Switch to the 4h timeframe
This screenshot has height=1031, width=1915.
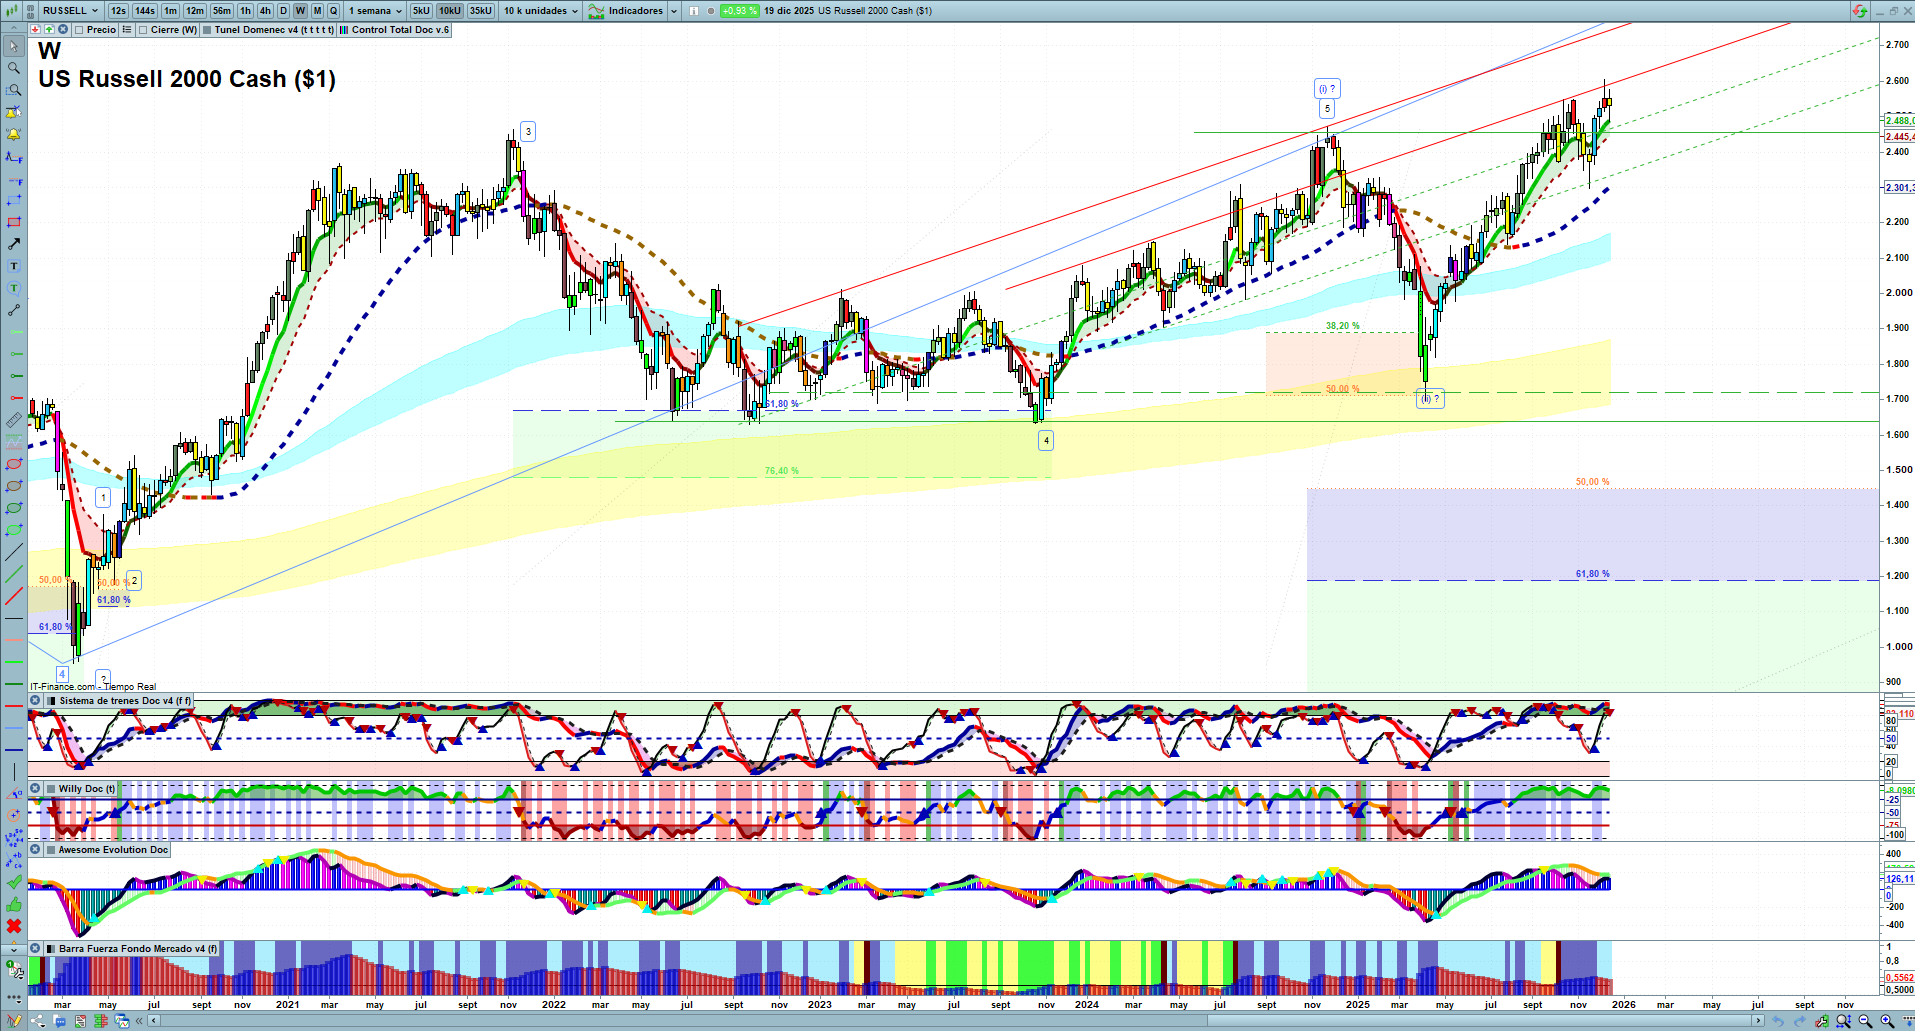pyautogui.click(x=265, y=11)
